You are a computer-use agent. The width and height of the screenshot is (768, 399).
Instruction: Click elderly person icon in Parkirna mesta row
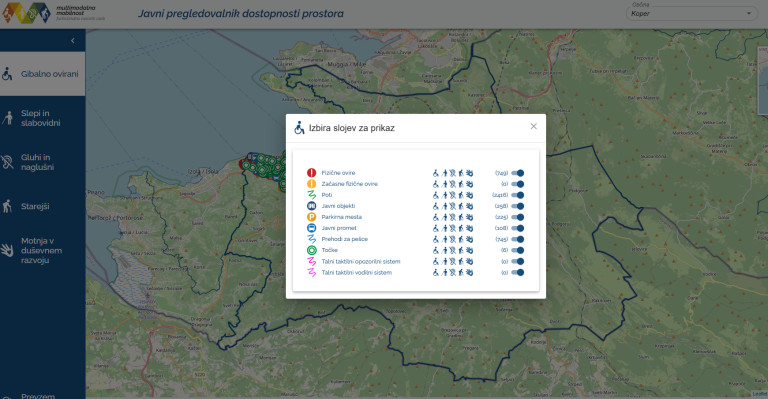point(461,217)
